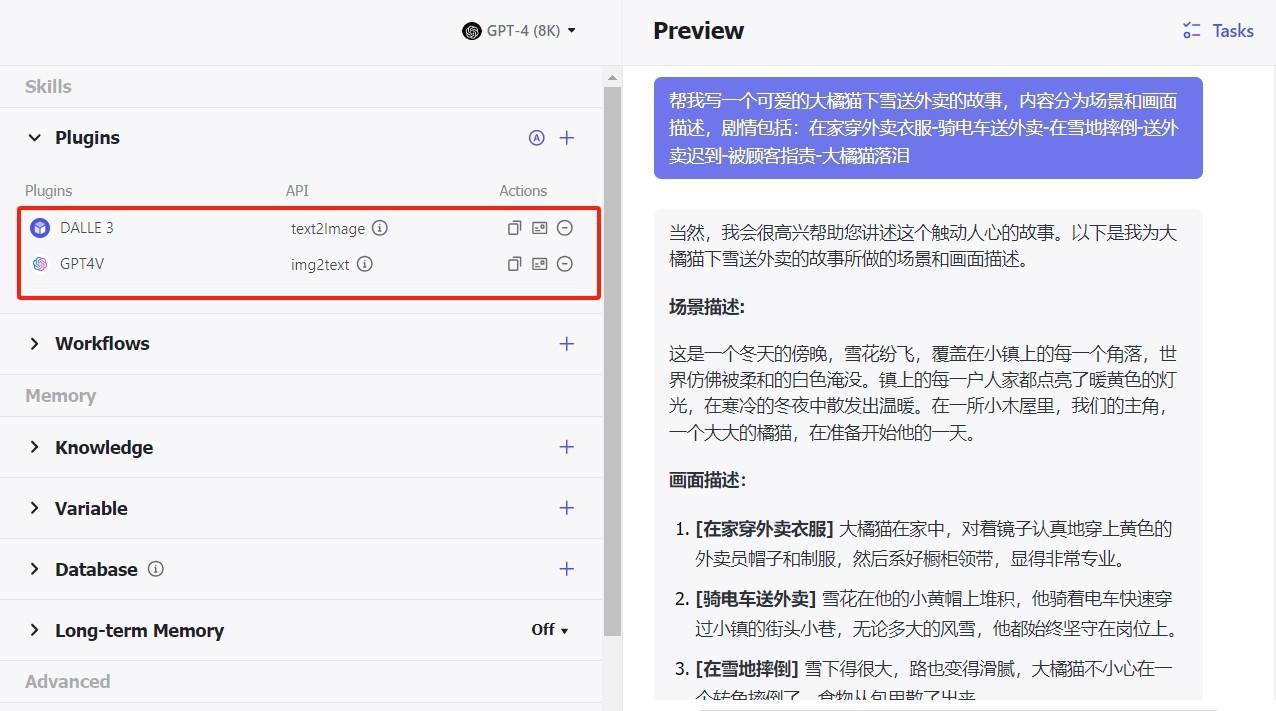Screen dimensions: 1276x711
Task: Click the Database section title
Action: click(x=96, y=569)
